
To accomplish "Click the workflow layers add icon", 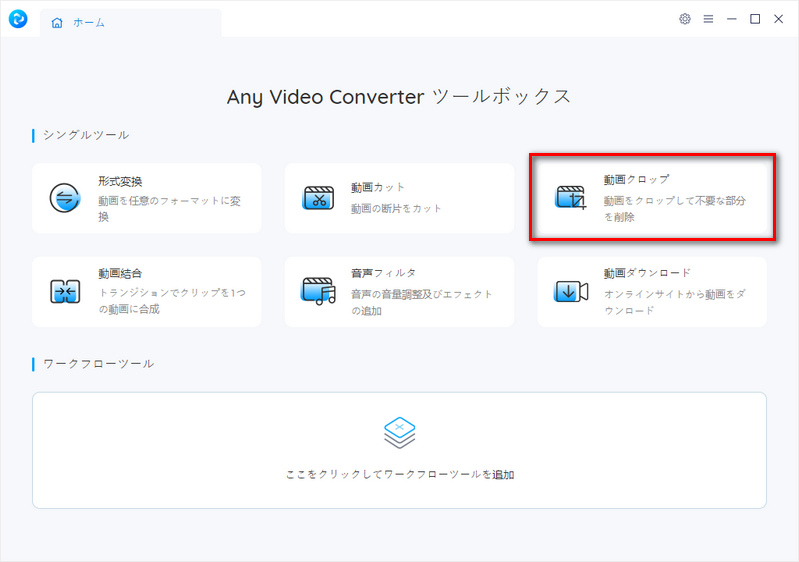I will (x=400, y=433).
